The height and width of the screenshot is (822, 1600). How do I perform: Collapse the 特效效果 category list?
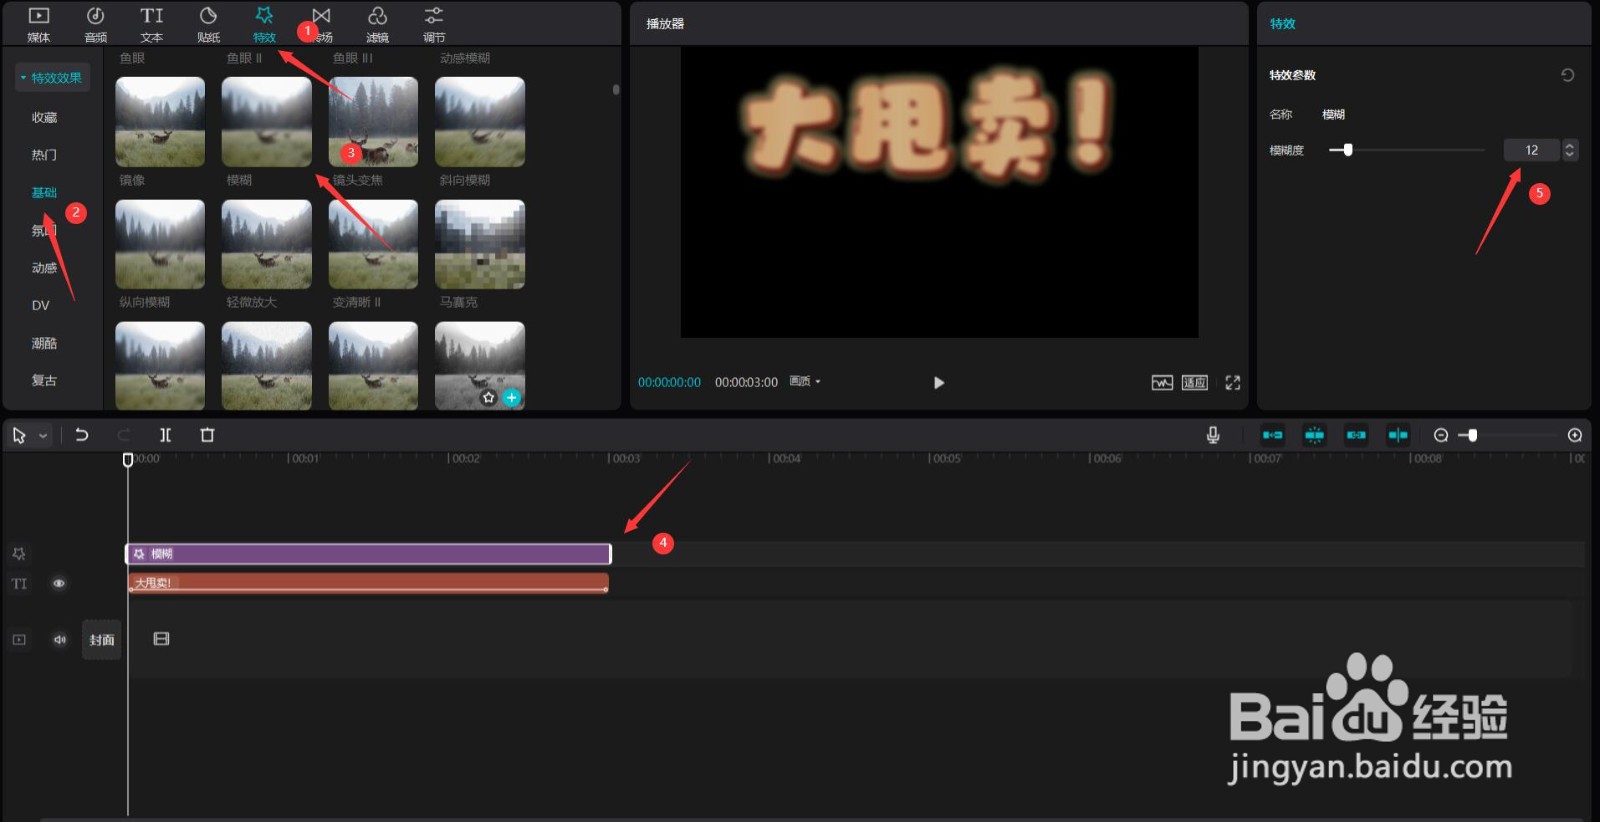click(x=52, y=77)
